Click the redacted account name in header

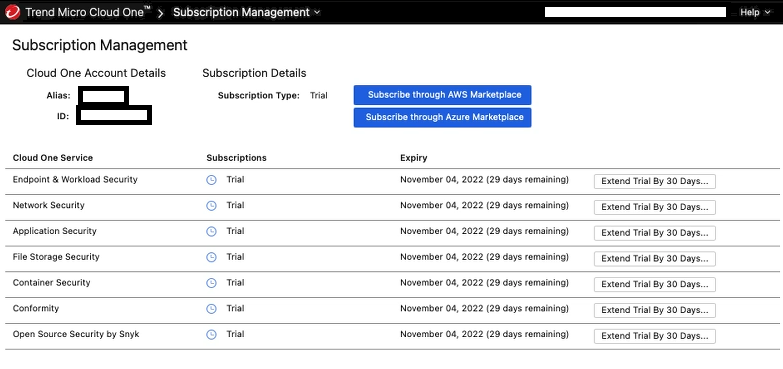click(635, 12)
